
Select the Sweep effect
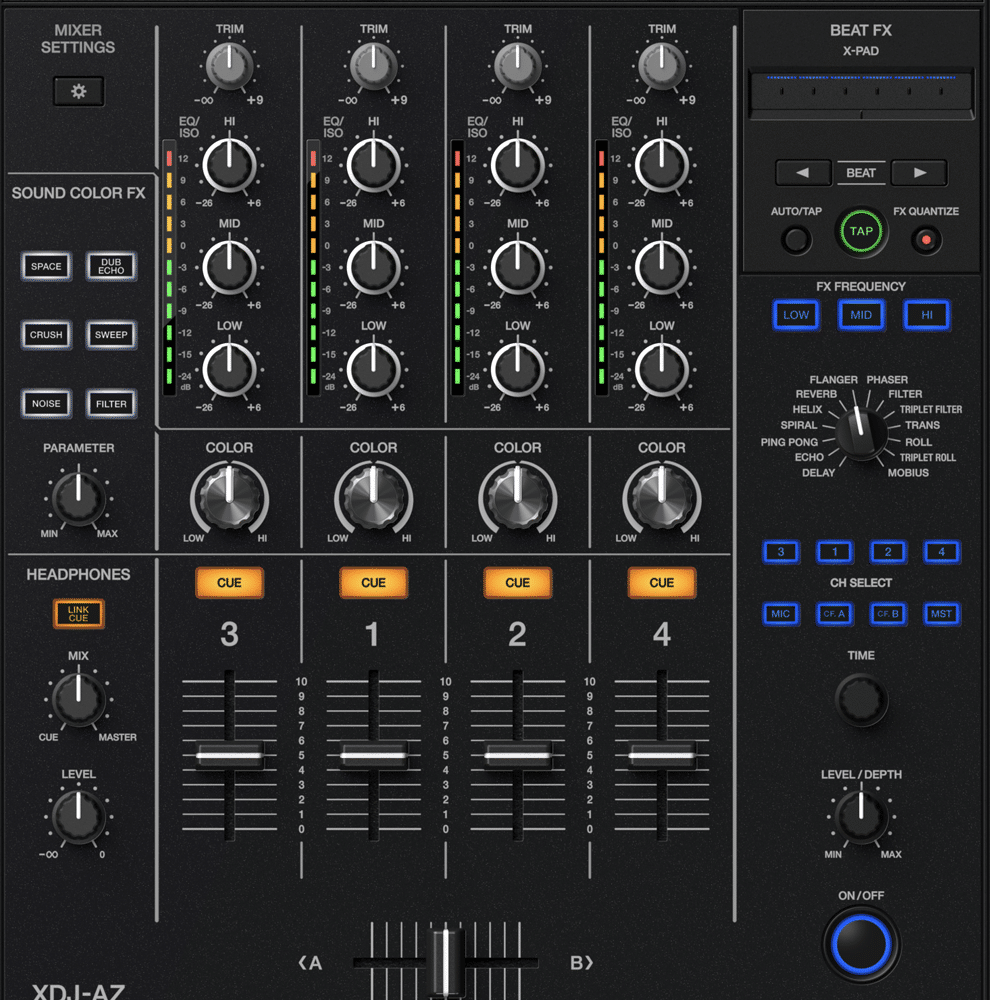111,335
